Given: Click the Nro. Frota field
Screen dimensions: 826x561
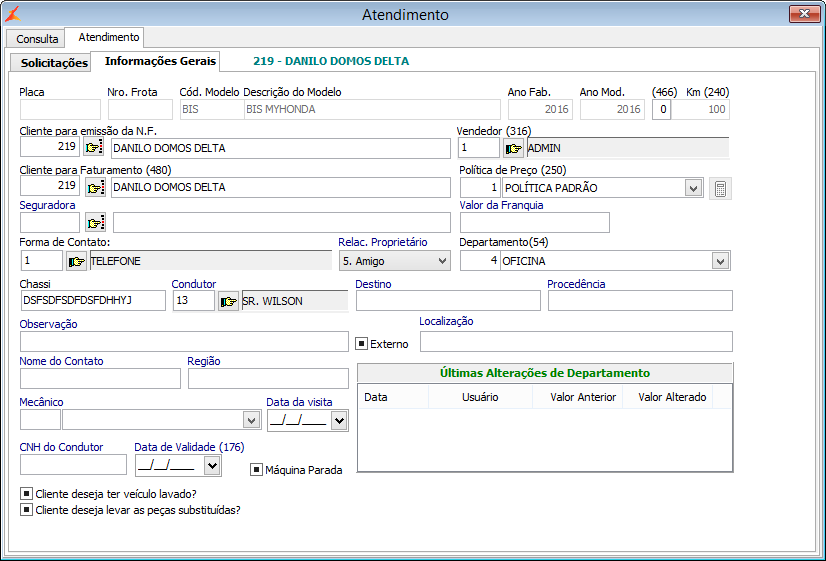Looking at the screenshot, I should pos(140,110).
